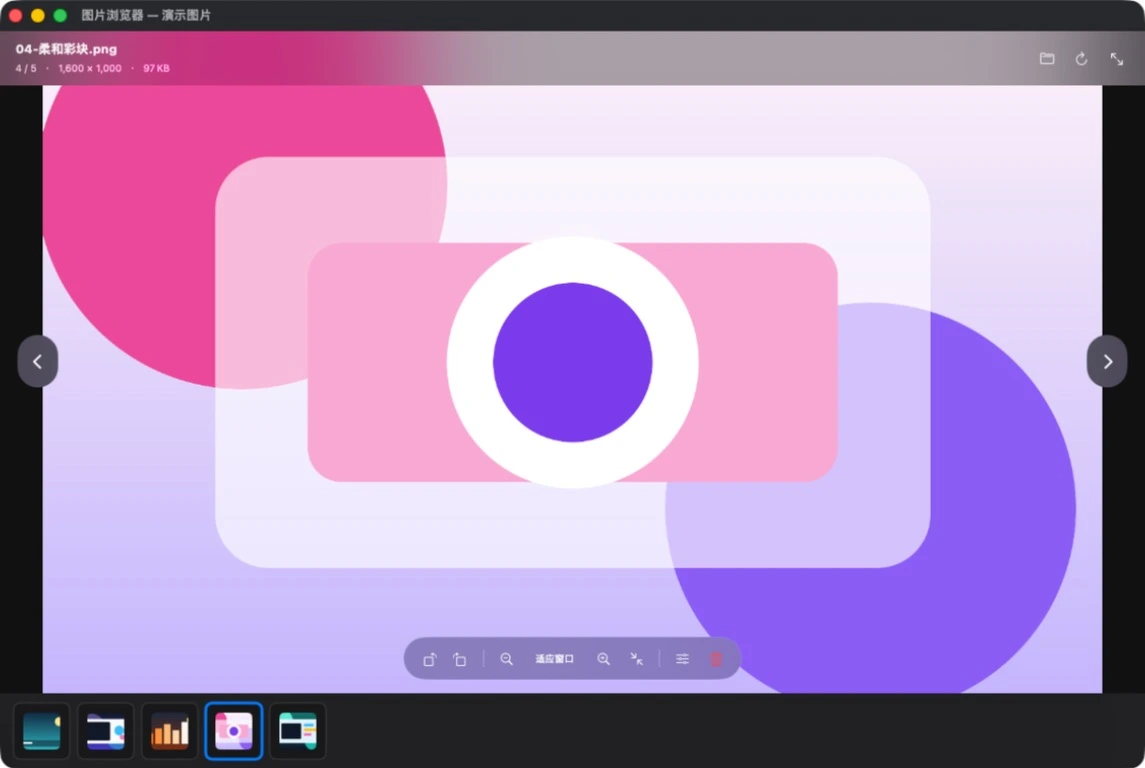
Task: Click the 适应窗口 fit-to-window button
Action: point(555,659)
